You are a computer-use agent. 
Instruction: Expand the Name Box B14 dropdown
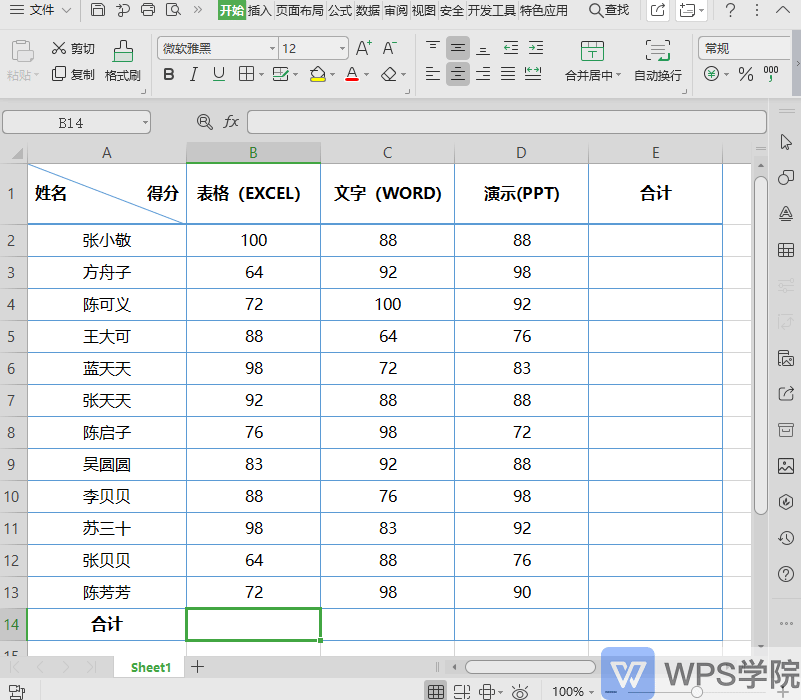(145, 123)
